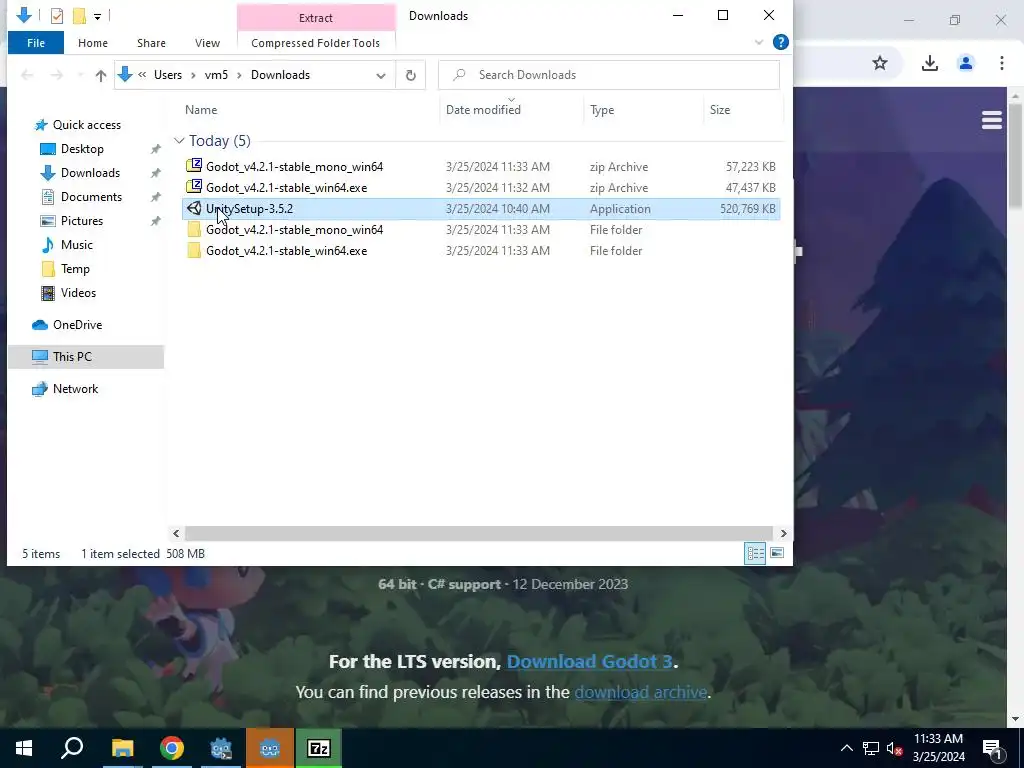Click the Chrome icon on the taskbar
Screen dimensions: 1024x768
click(x=172, y=748)
